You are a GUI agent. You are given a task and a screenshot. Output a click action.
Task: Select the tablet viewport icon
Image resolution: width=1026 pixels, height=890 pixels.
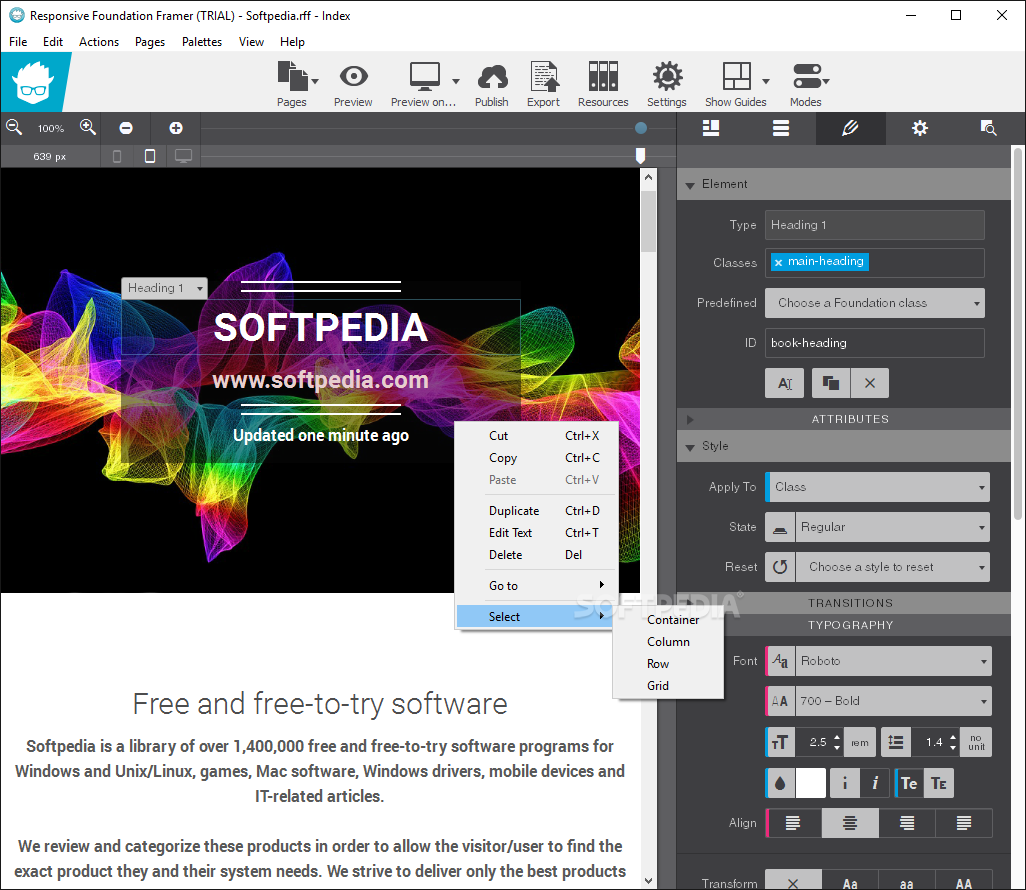(x=150, y=156)
